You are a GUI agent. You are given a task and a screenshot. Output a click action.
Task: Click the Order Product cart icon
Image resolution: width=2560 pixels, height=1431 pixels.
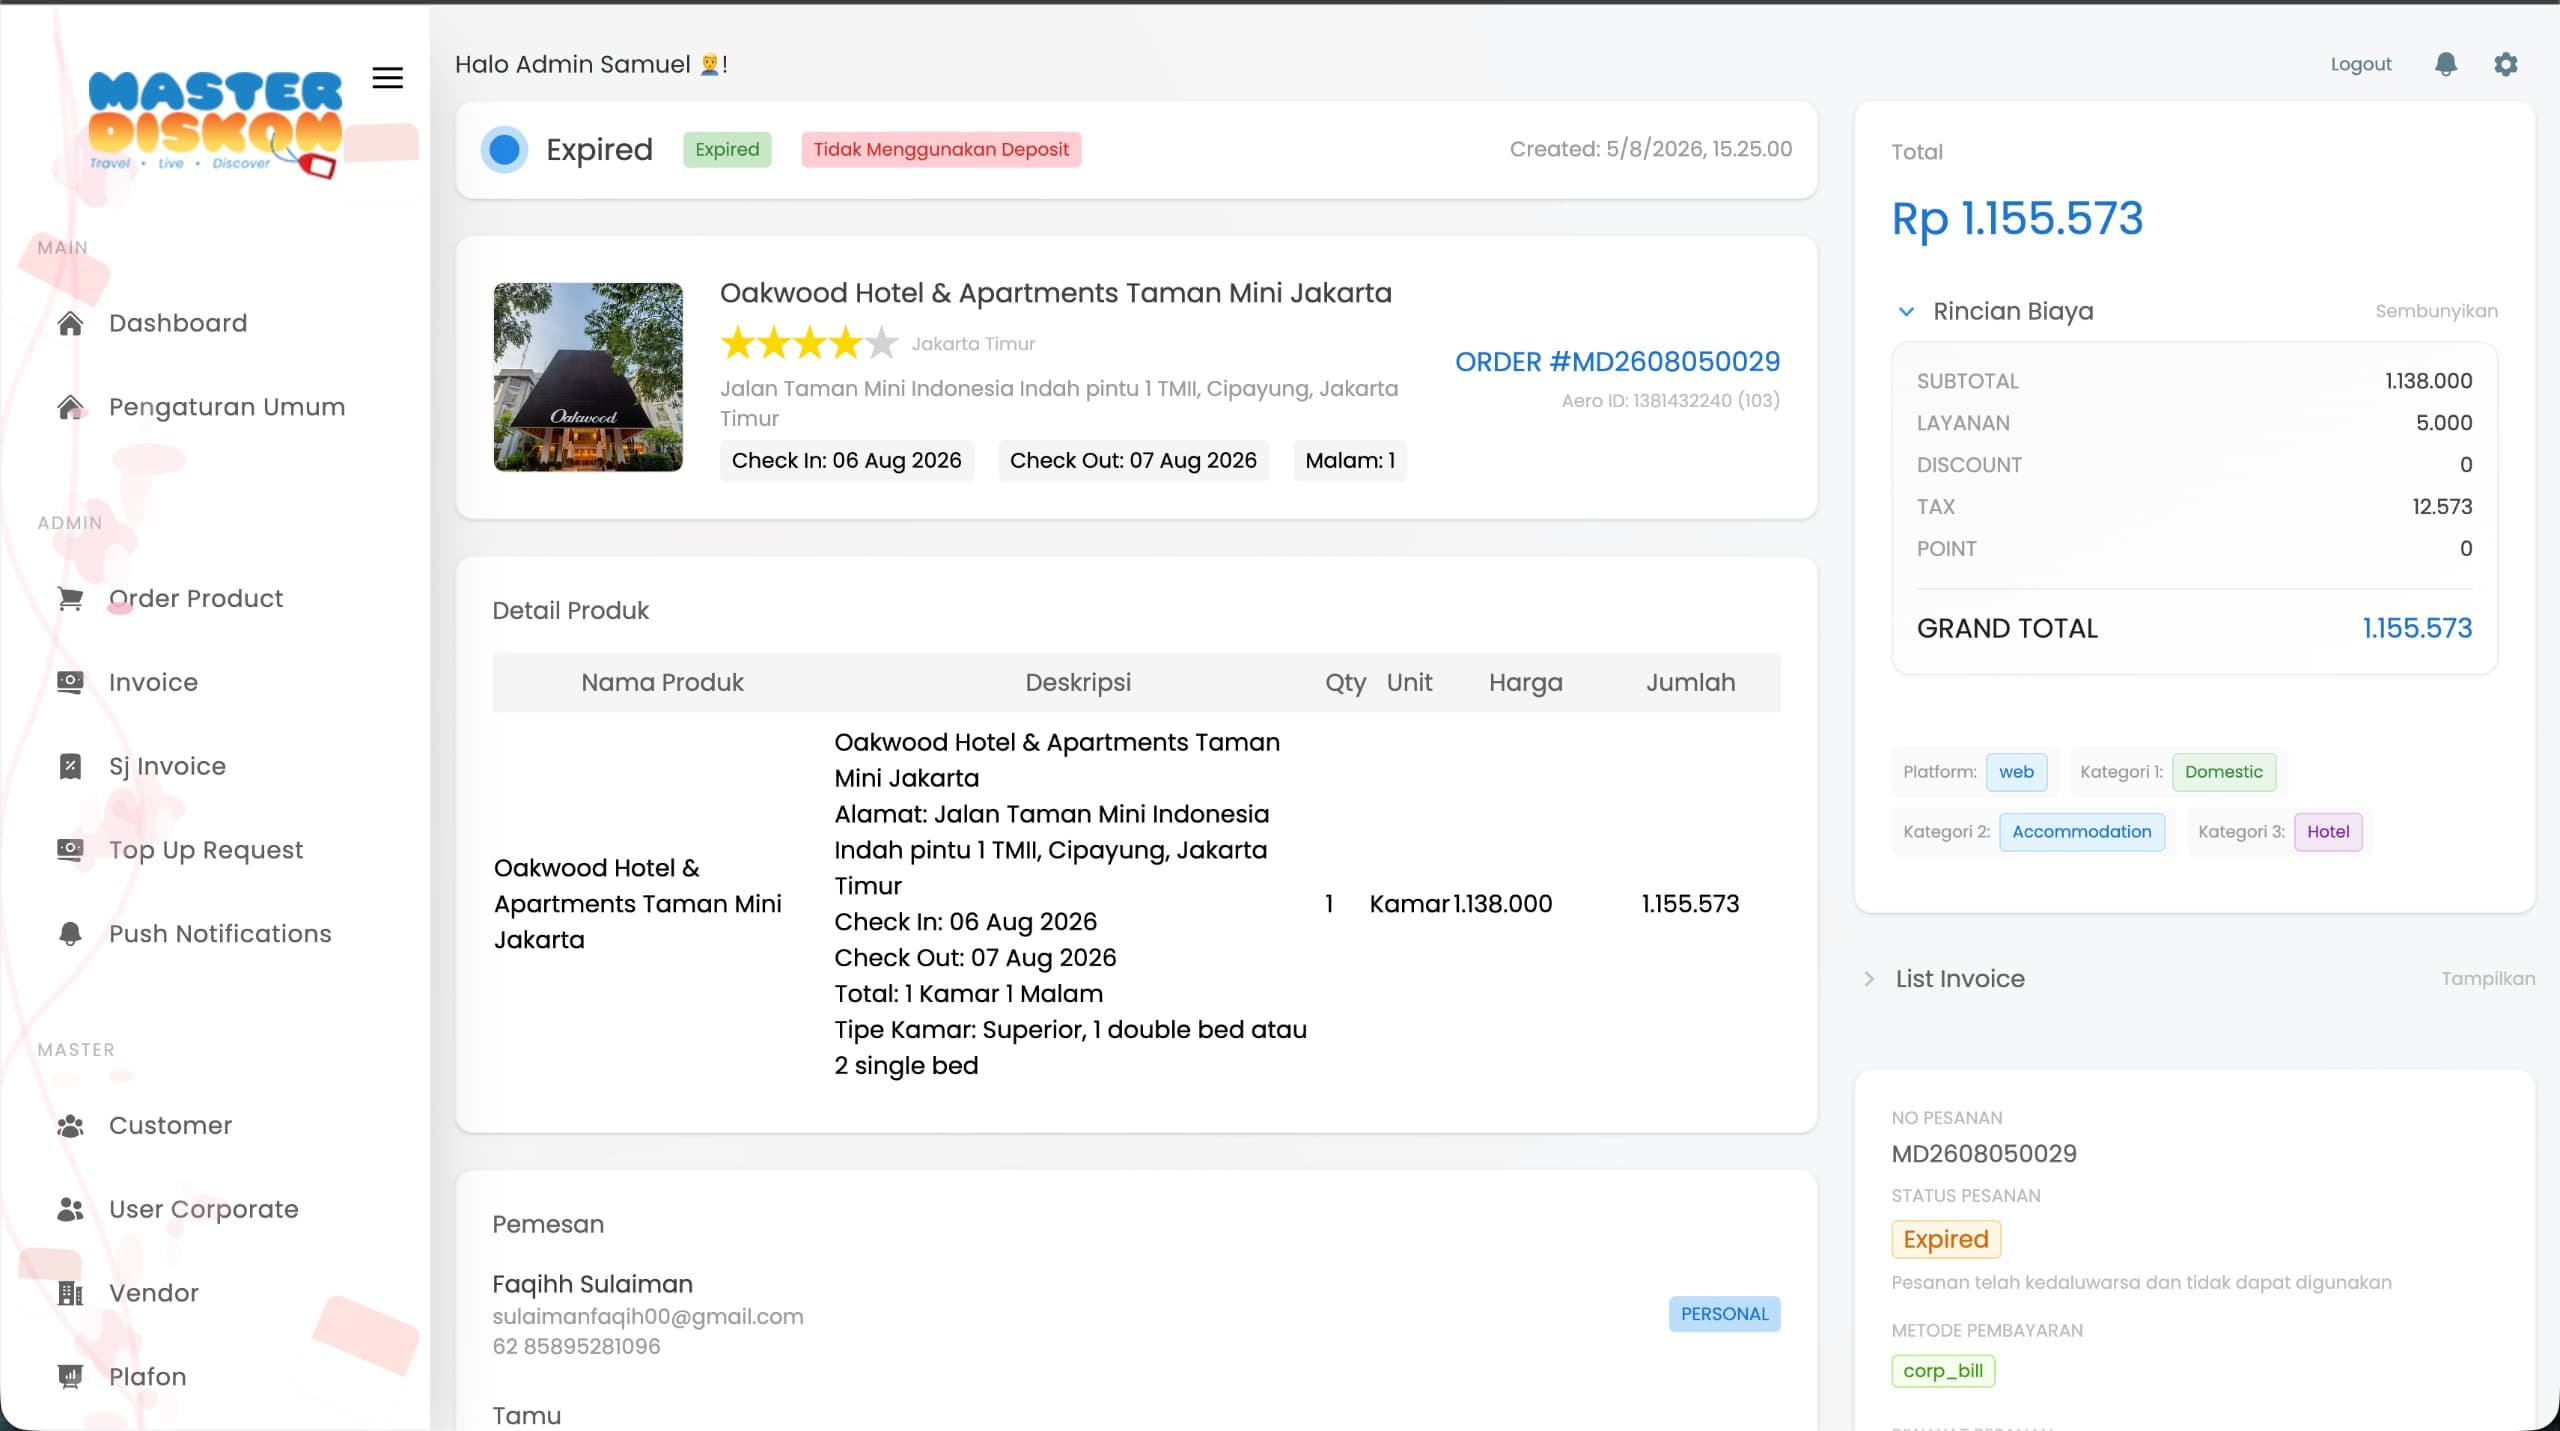click(70, 598)
